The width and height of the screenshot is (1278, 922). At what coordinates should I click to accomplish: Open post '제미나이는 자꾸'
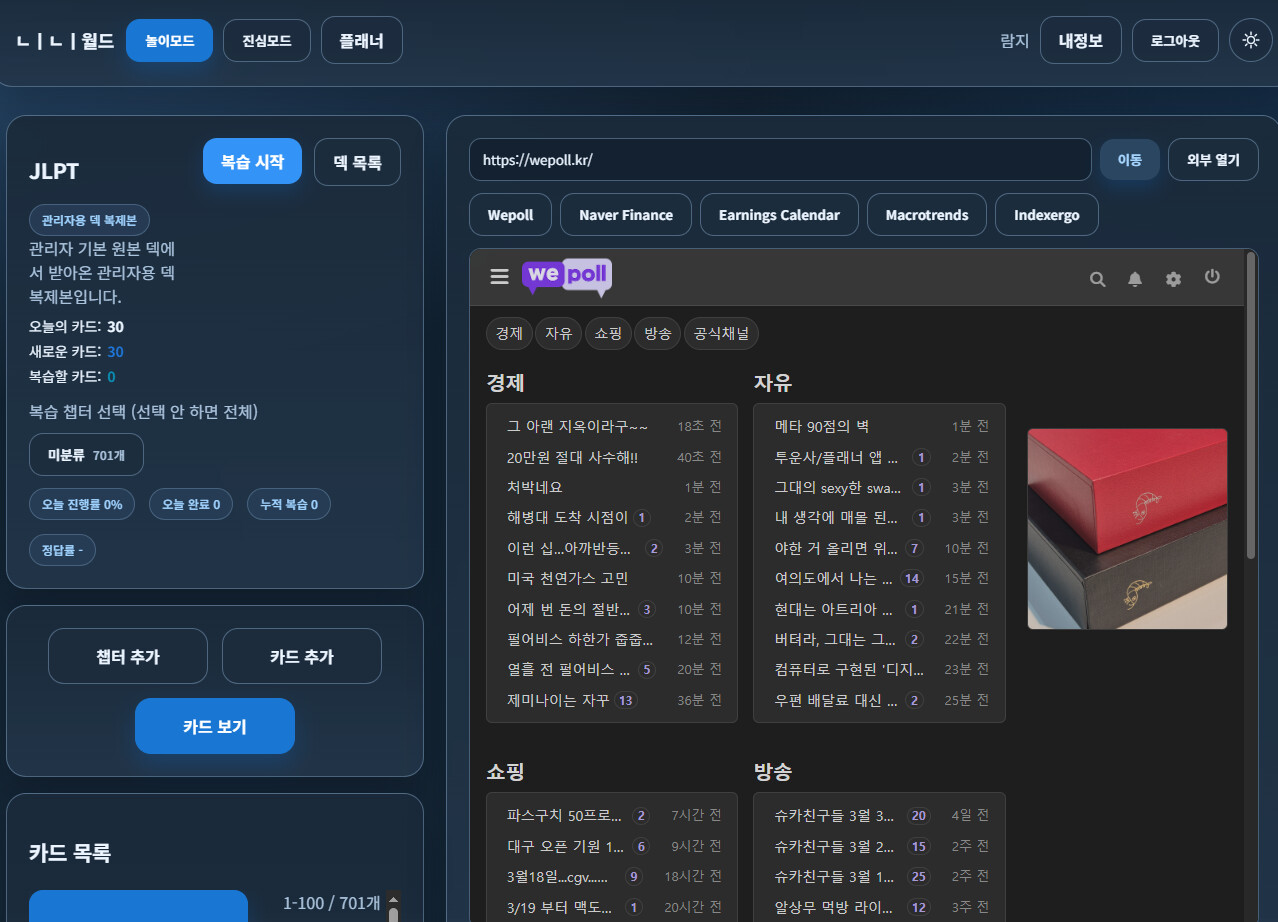(x=557, y=700)
